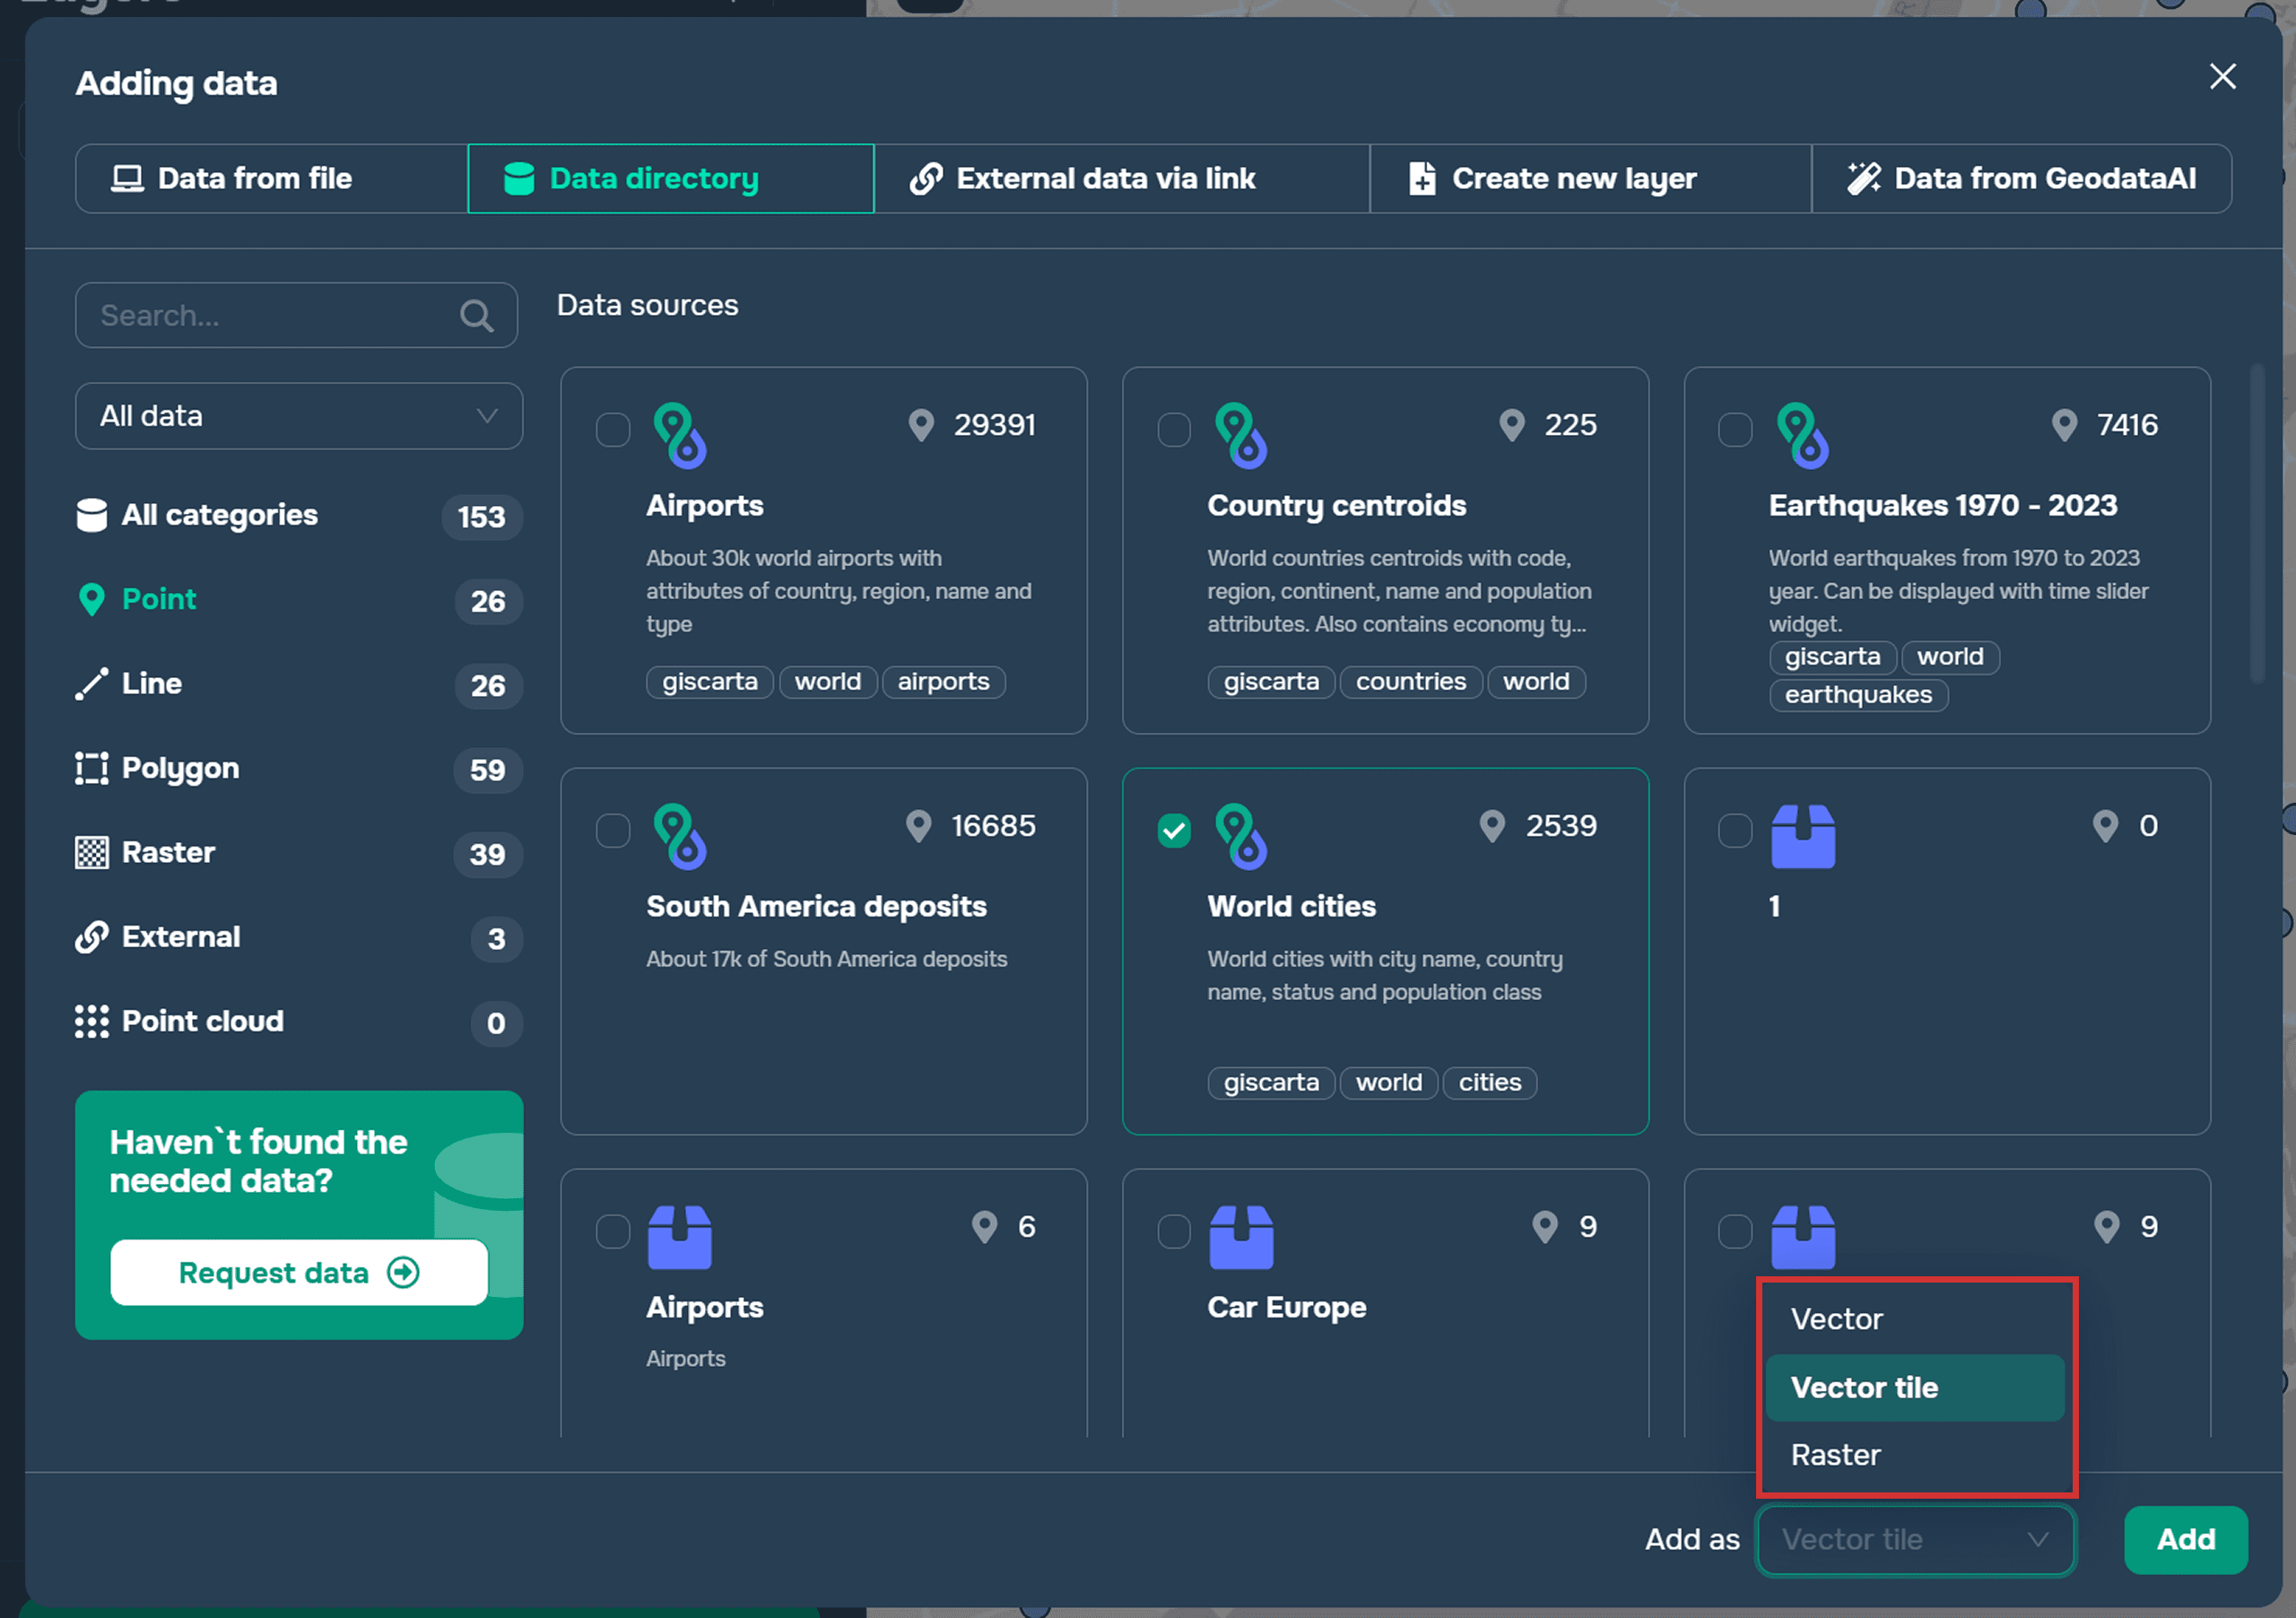Uncheck the World cities checkbox
The width and height of the screenshot is (2296, 1618).
tap(1174, 831)
